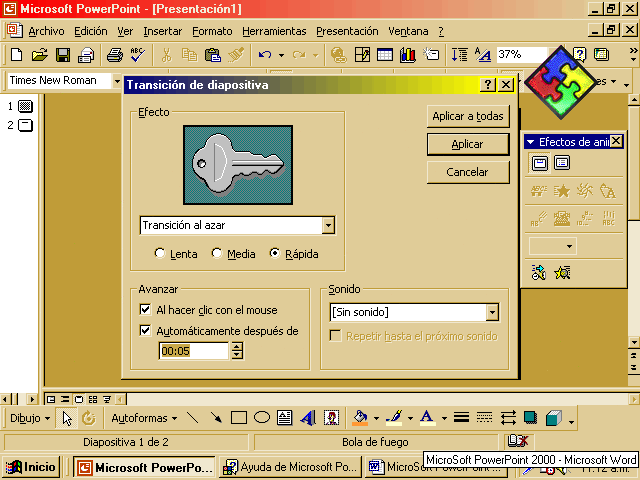Uncheck Automáticamente después de
Viewport: 640px width, 480px height.
click(145, 330)
